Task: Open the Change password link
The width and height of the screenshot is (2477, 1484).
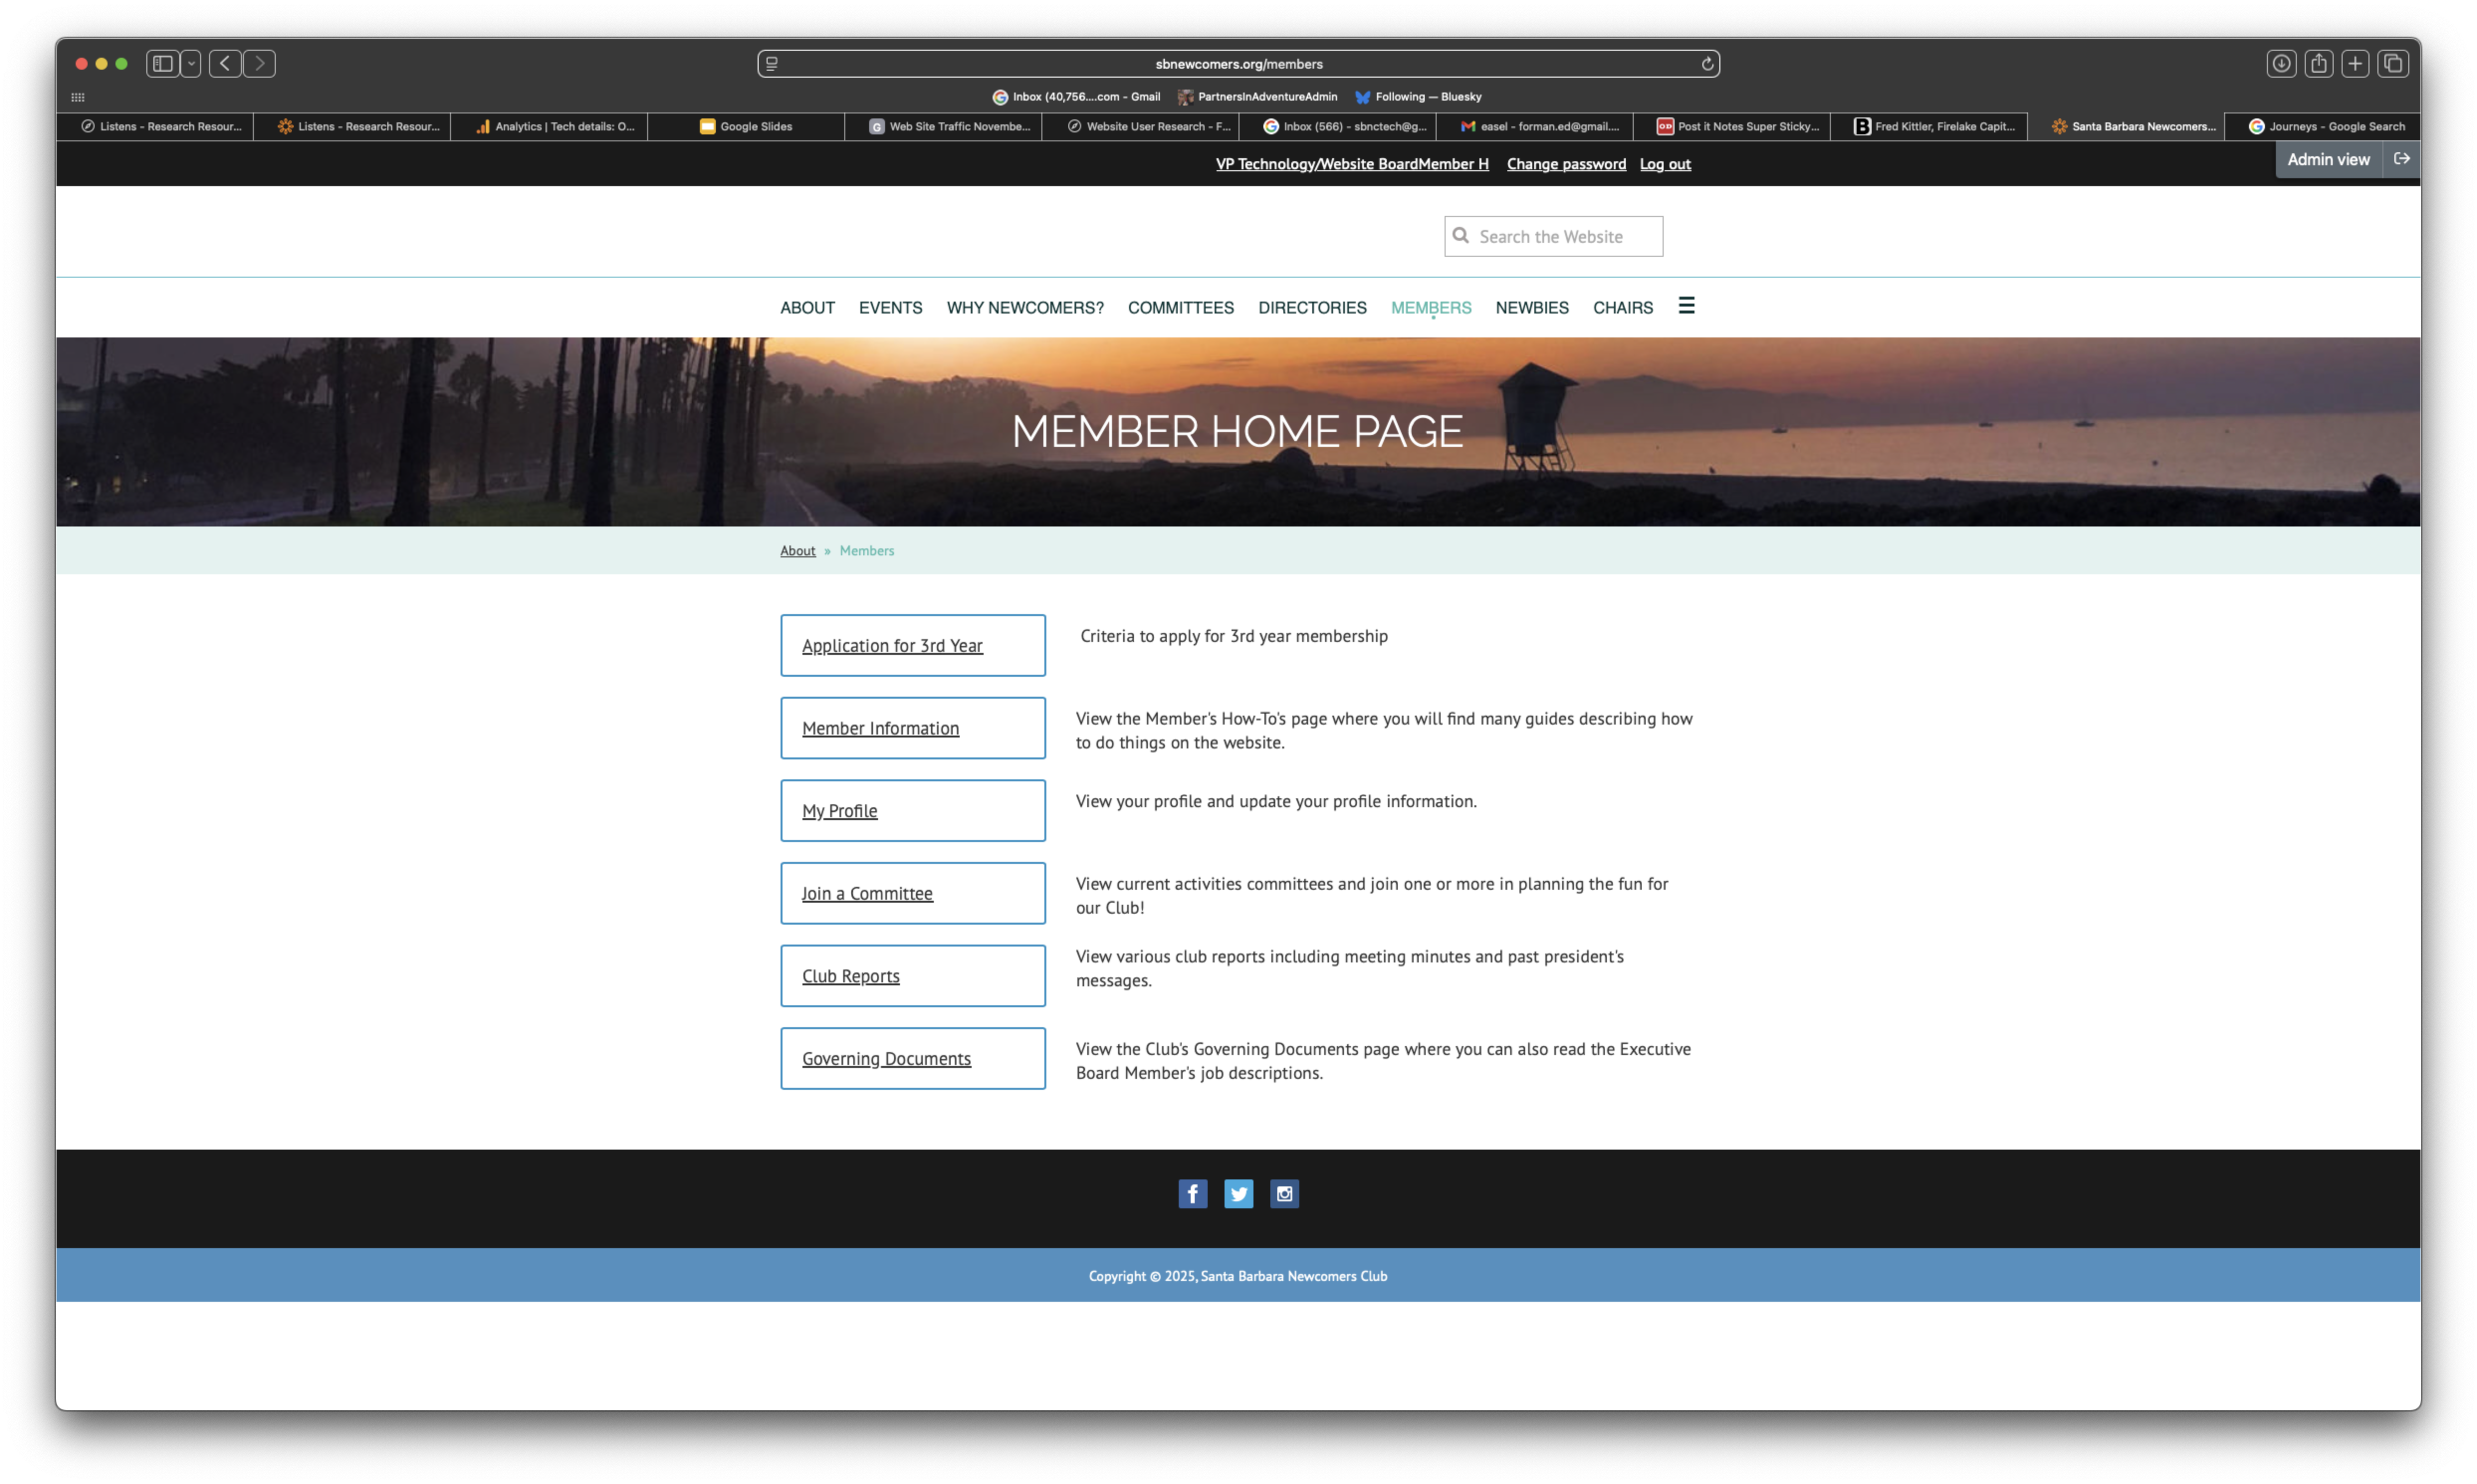Action: [1566, 163]
